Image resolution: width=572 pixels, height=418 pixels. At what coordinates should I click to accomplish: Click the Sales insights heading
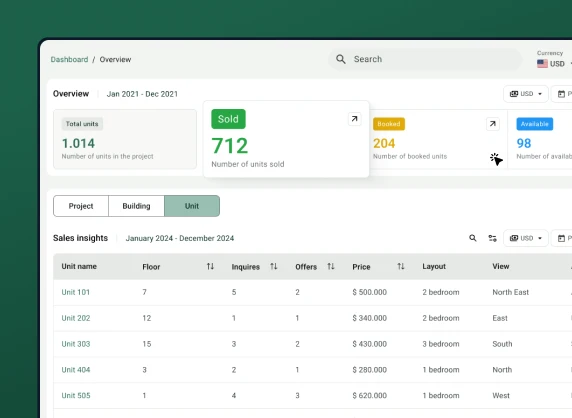pyautogui.click(x=81, y=238)
